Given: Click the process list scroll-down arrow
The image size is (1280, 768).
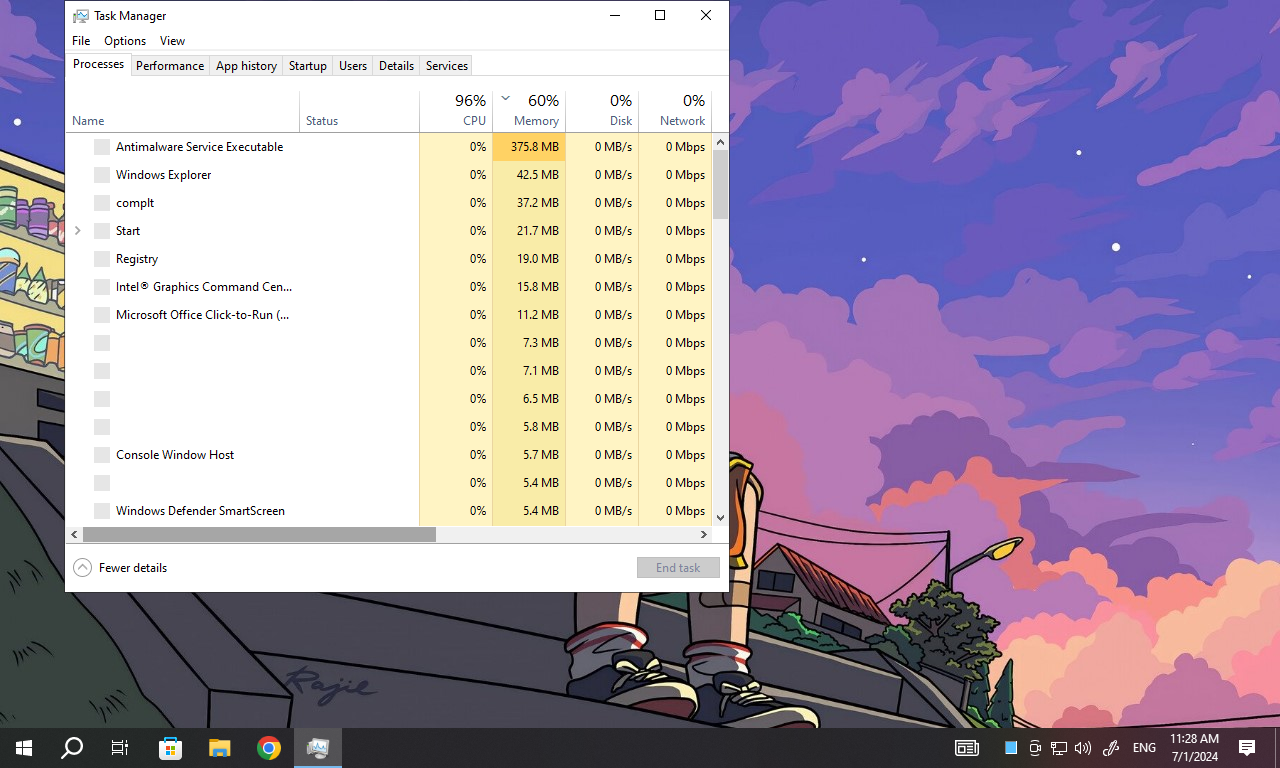Looking at the screenshot, I should pos(720,517).
